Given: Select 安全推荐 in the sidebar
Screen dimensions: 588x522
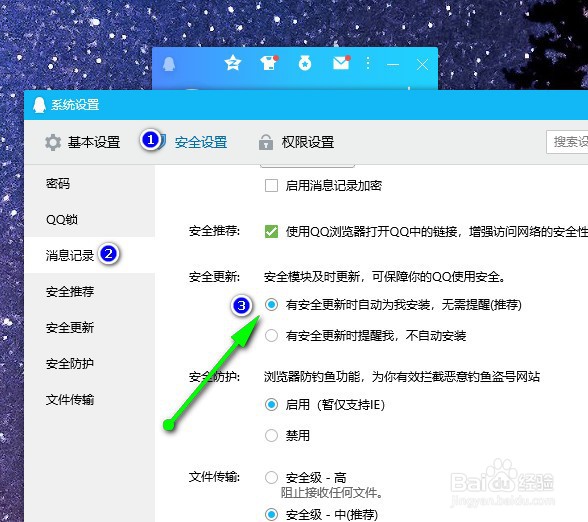Looking at the screenshot, I should 90,291.
